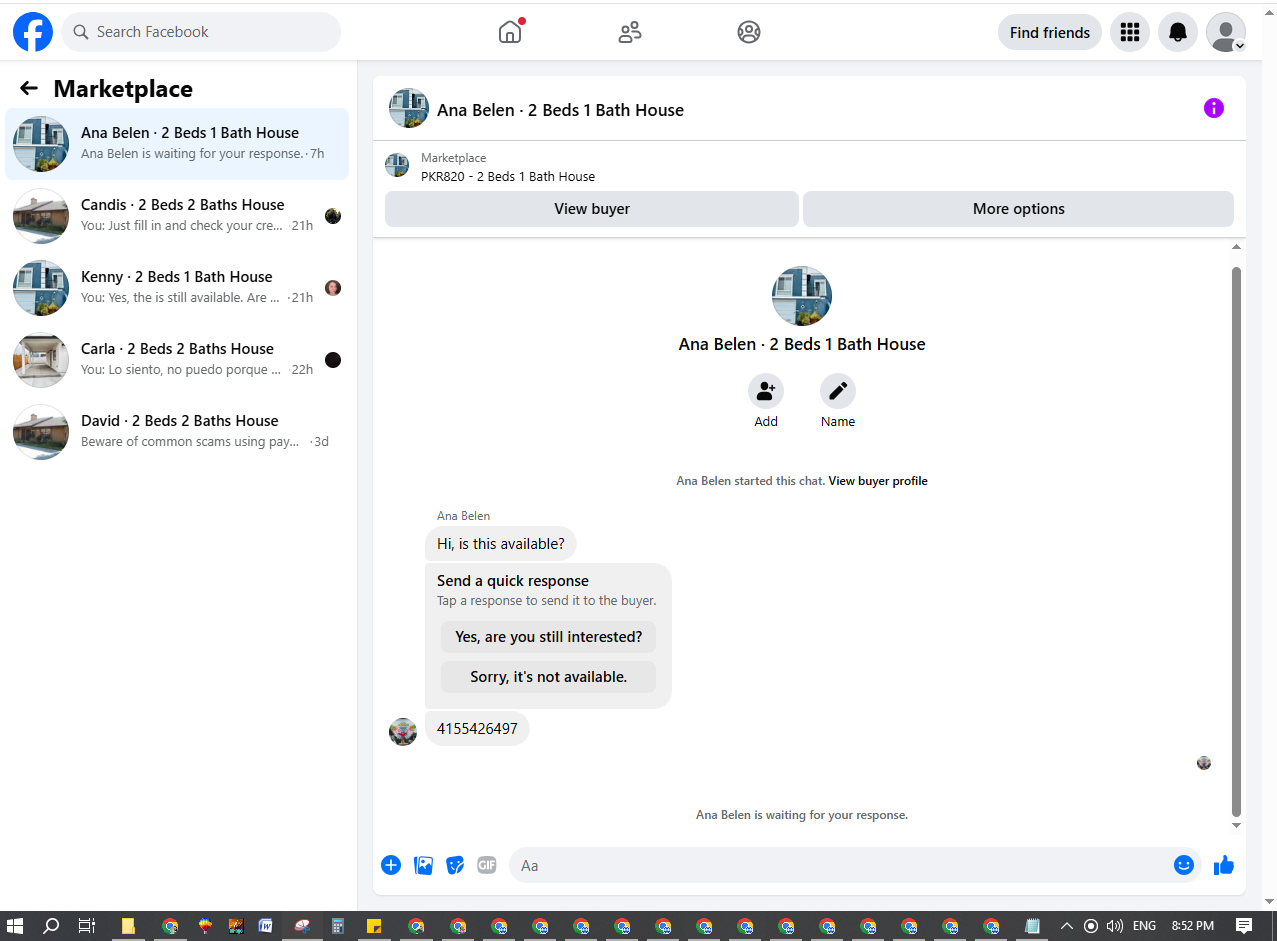Click the Facebook logo
This screenshot has height=941, width=1277.
[x=32, y=32]
